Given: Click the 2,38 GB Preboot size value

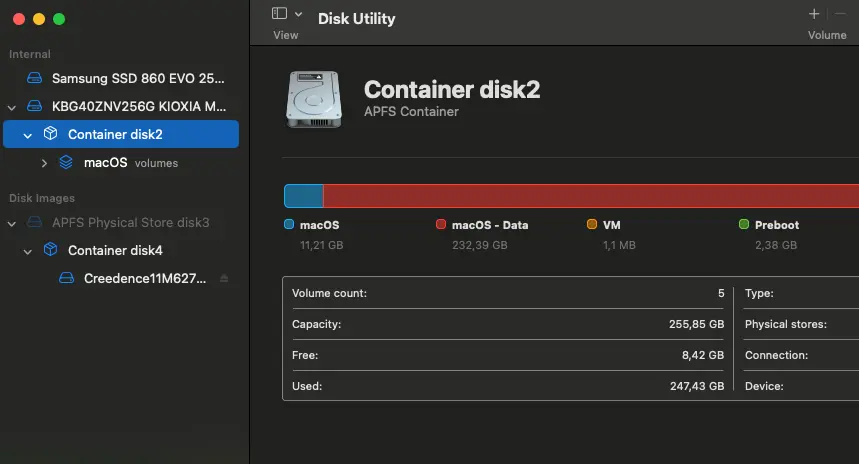Looking at the screenshot, I should point(776,245).
